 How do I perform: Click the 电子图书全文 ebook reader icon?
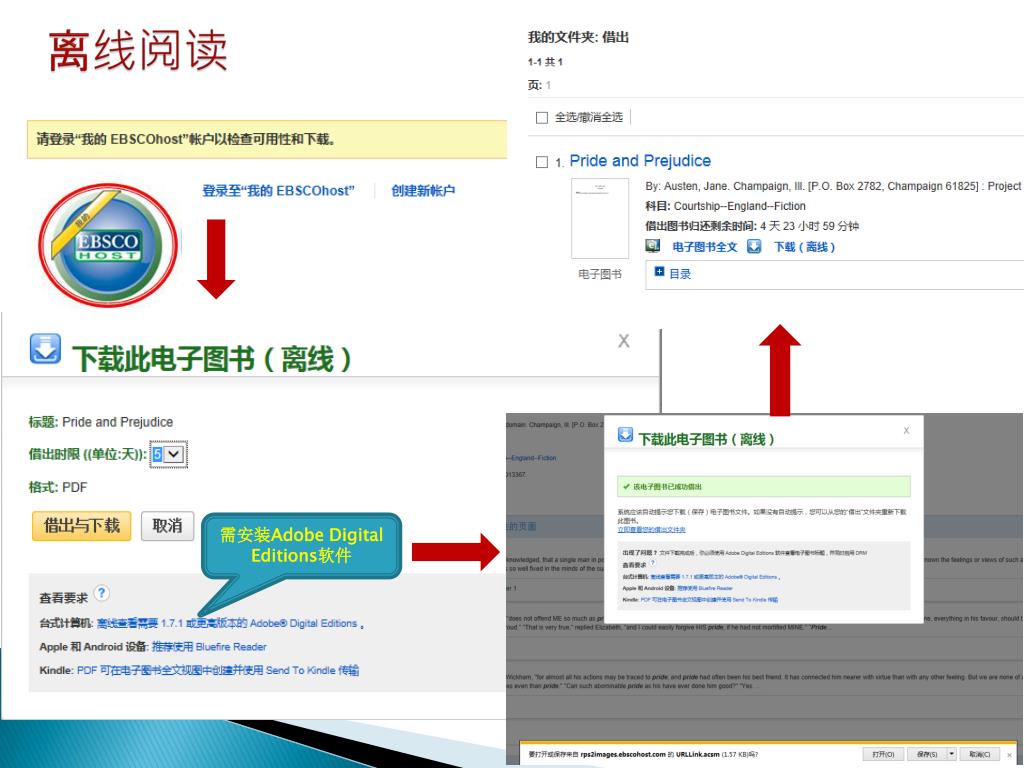coord(652,246)
